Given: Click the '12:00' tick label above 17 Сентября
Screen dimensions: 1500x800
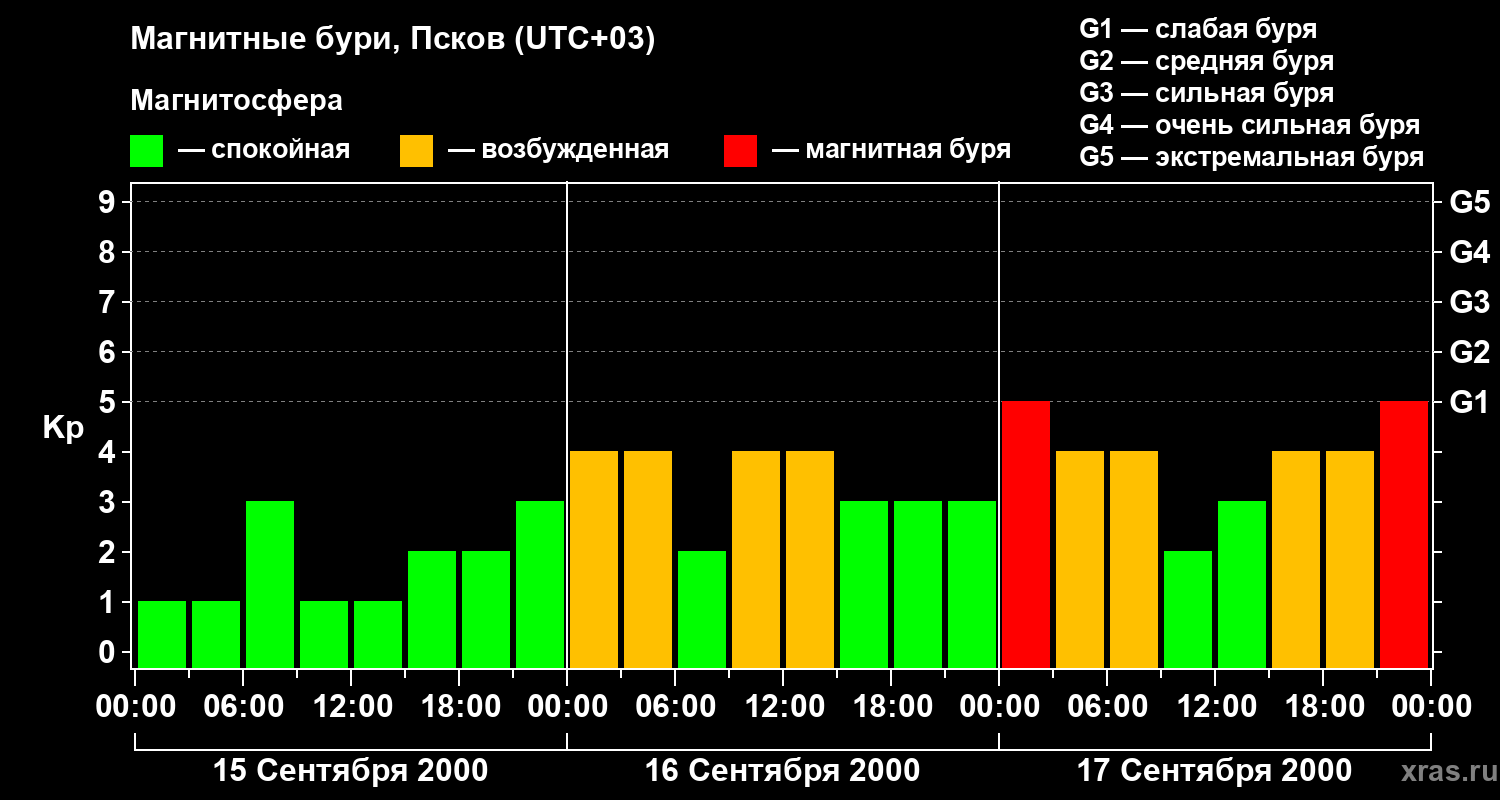Looking at the screenshot, I should tap(1215, 706).
